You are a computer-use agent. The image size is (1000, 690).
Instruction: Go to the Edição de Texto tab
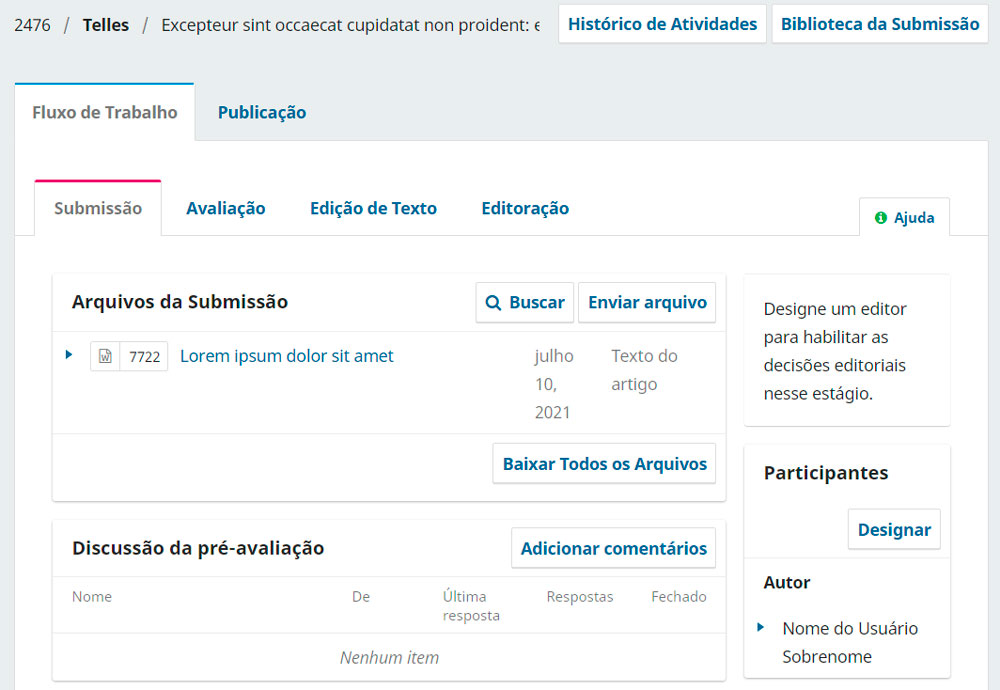tap(373, 209)
